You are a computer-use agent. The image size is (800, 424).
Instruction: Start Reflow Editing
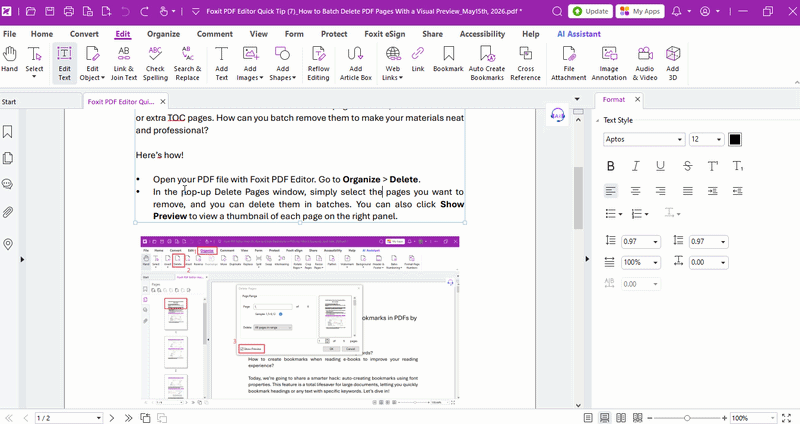click(x=318, y=63)
